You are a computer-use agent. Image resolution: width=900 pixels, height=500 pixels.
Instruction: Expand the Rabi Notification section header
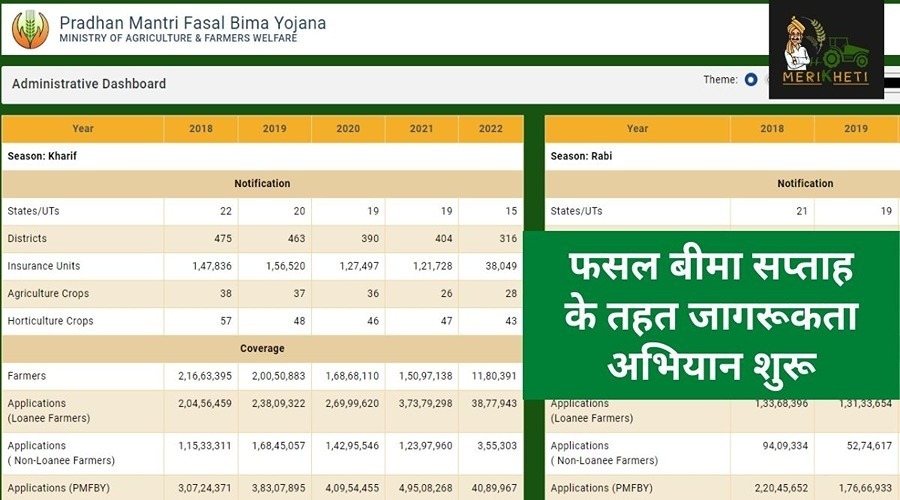click(805, 184)
